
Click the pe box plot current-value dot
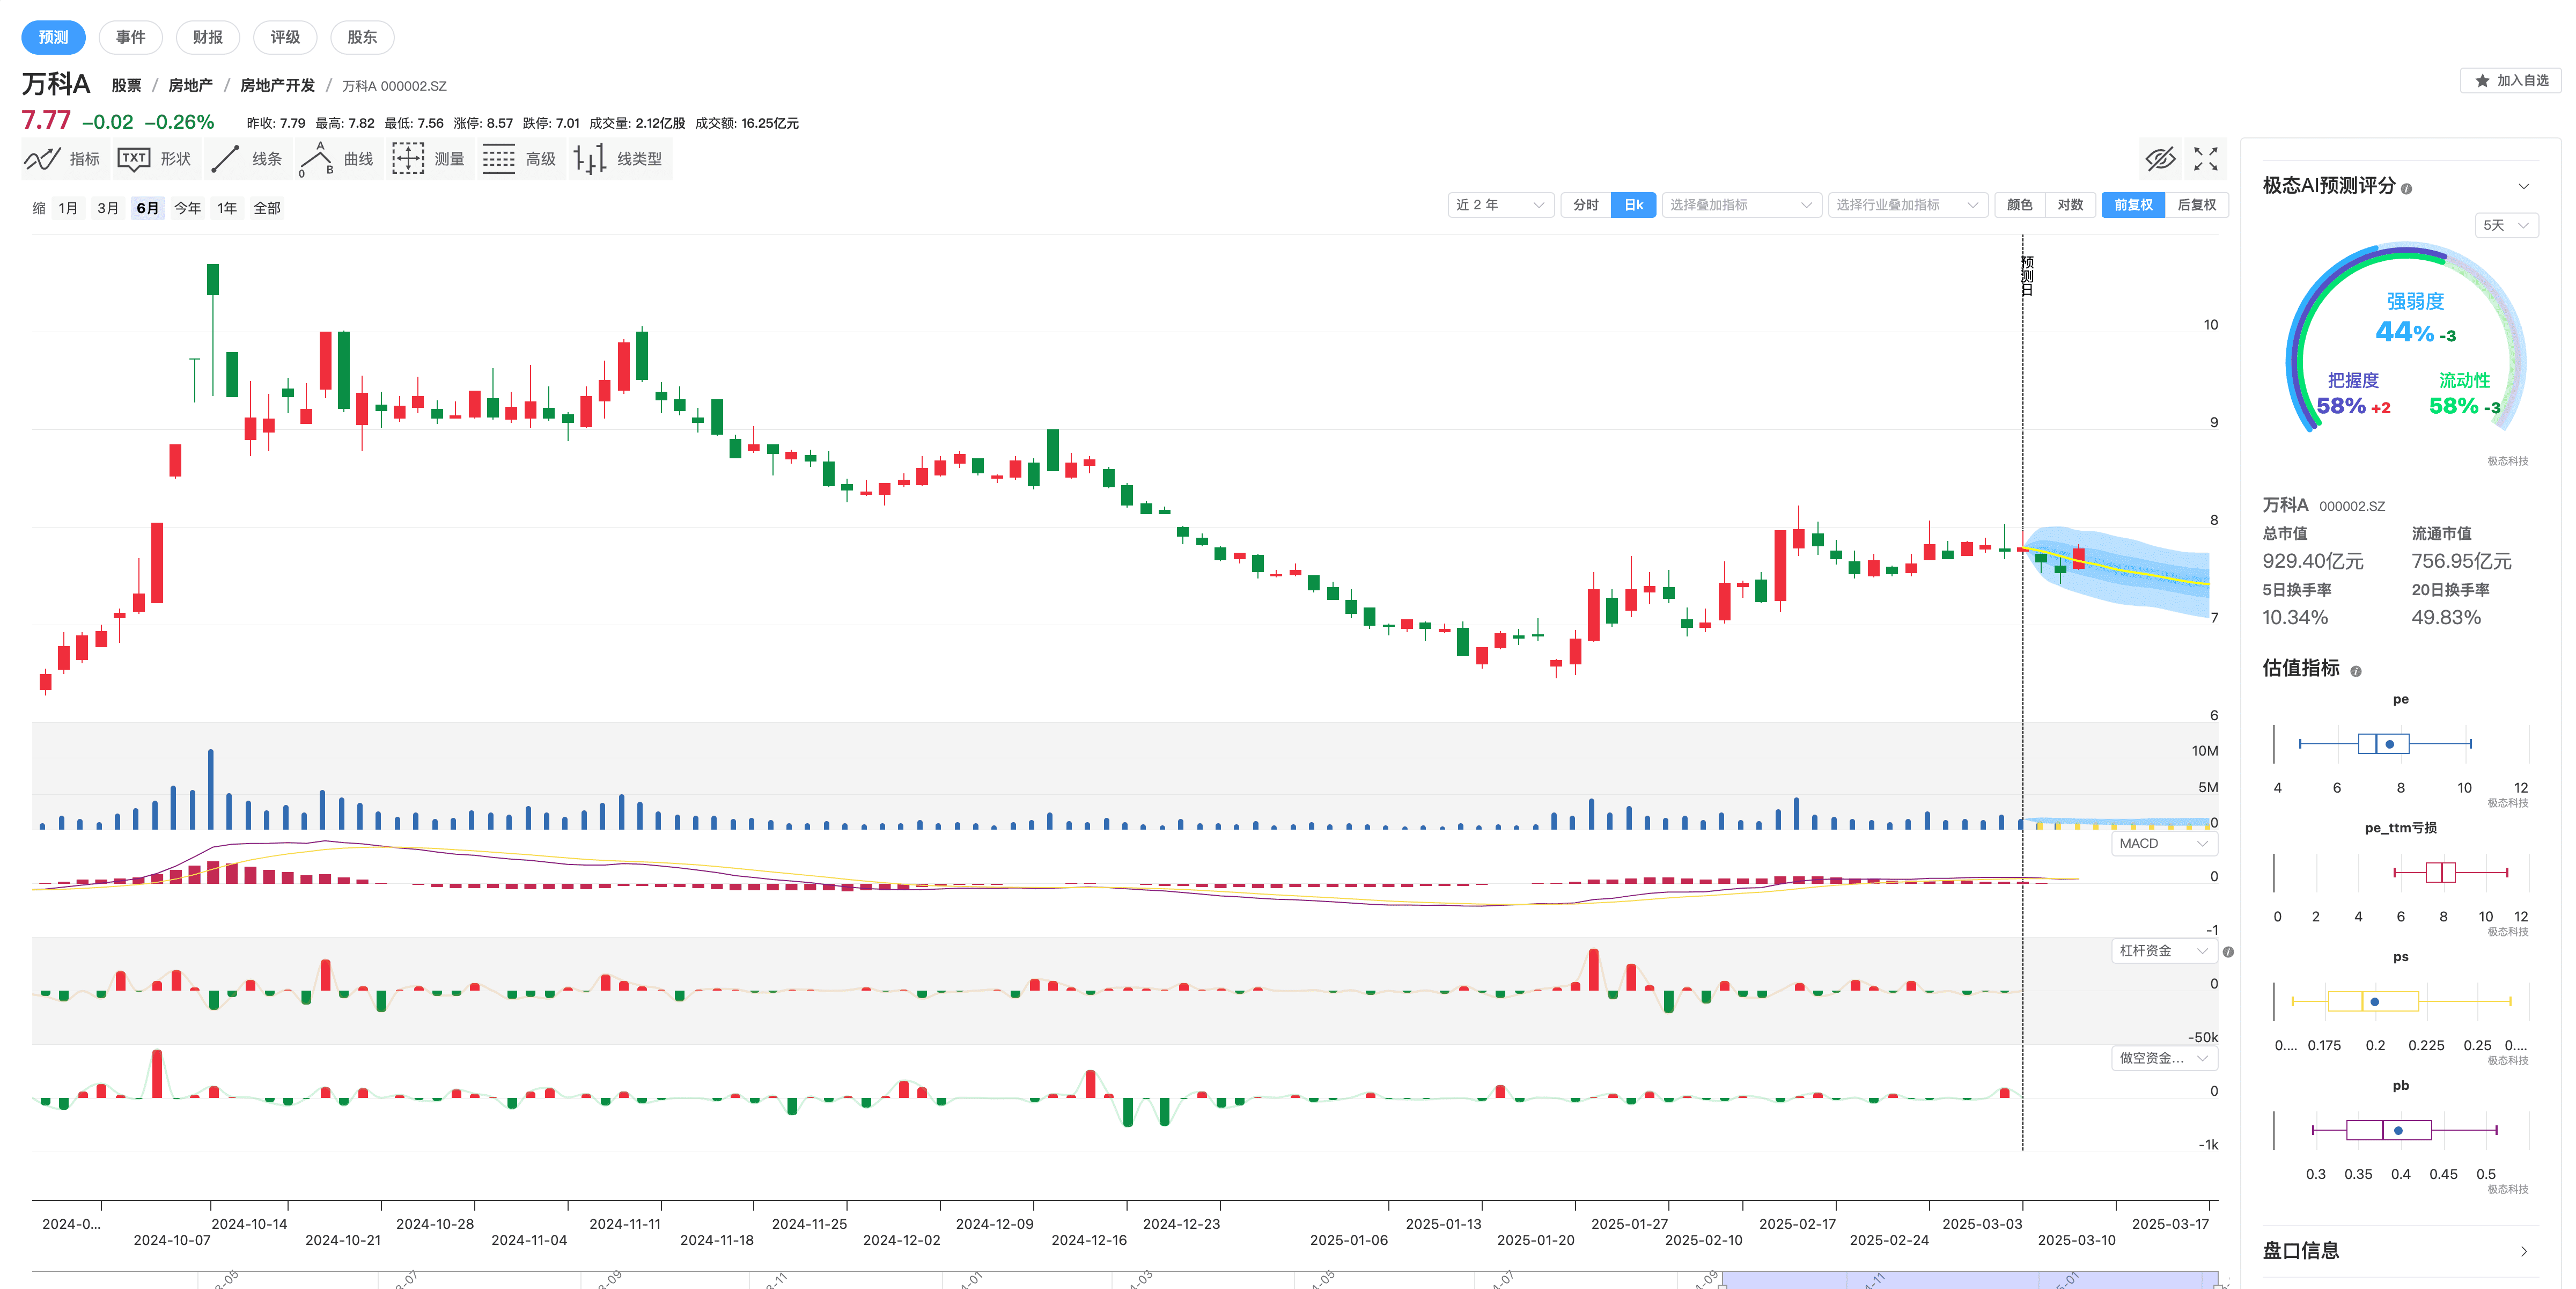tap(2390, 744)
